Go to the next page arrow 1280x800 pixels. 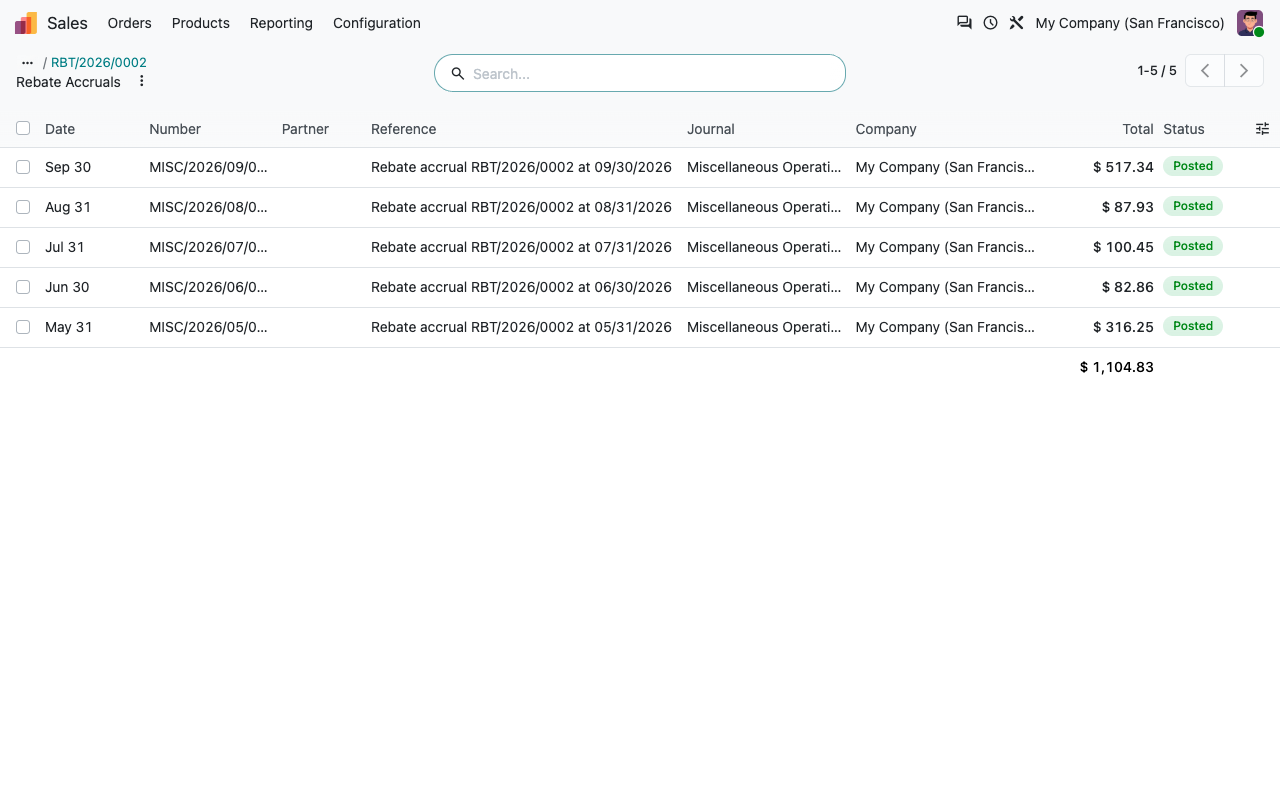(x=1244, y=71)
